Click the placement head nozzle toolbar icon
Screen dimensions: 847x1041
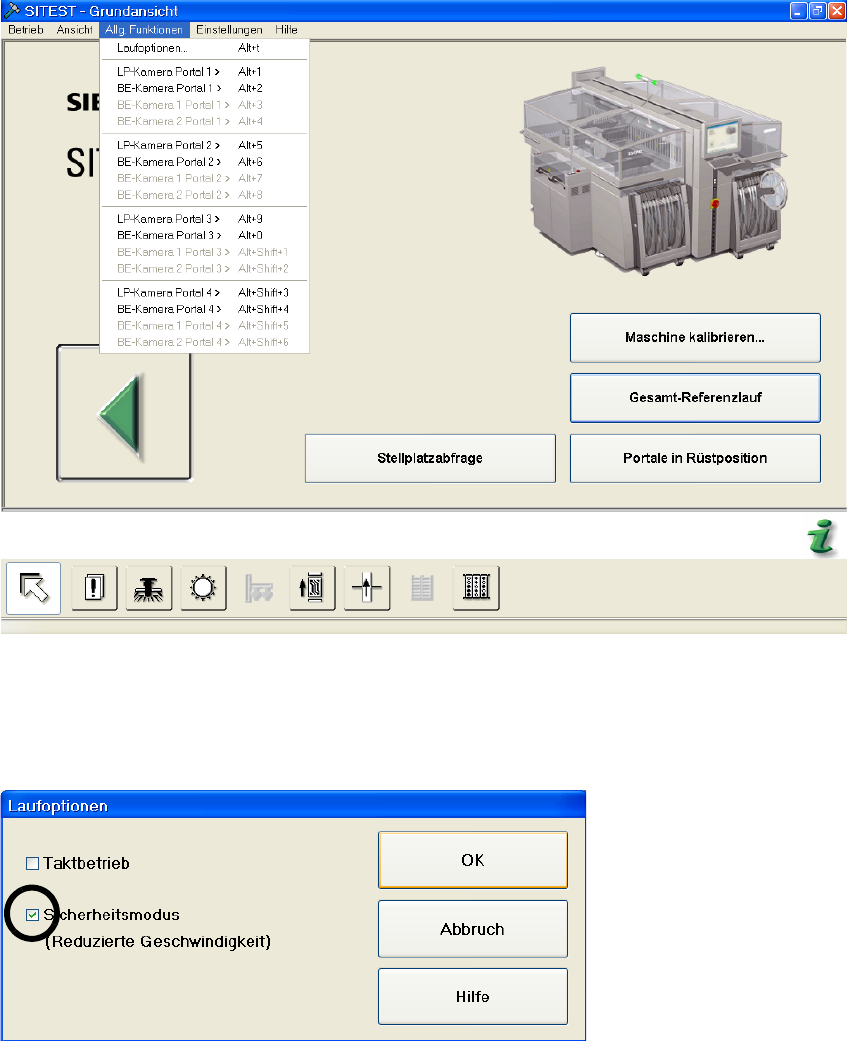coord(149,588)
